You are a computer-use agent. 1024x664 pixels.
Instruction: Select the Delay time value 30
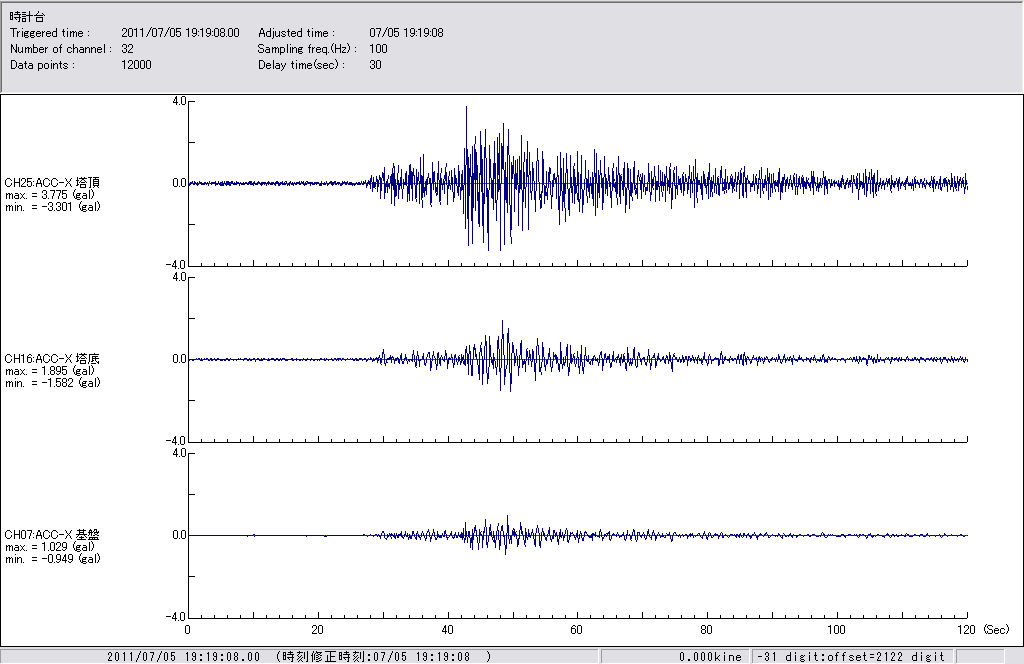pyautogui.click(x=375, y=65)
